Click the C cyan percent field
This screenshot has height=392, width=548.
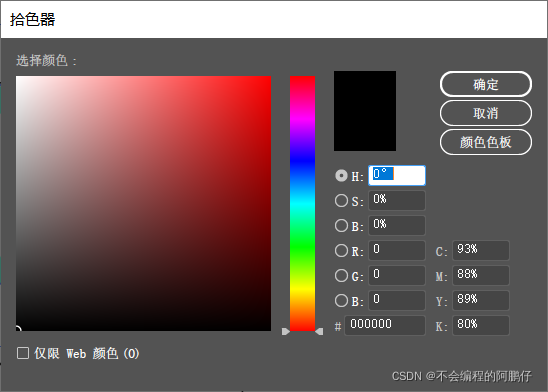pyautogui.click(x=481, y=251)
